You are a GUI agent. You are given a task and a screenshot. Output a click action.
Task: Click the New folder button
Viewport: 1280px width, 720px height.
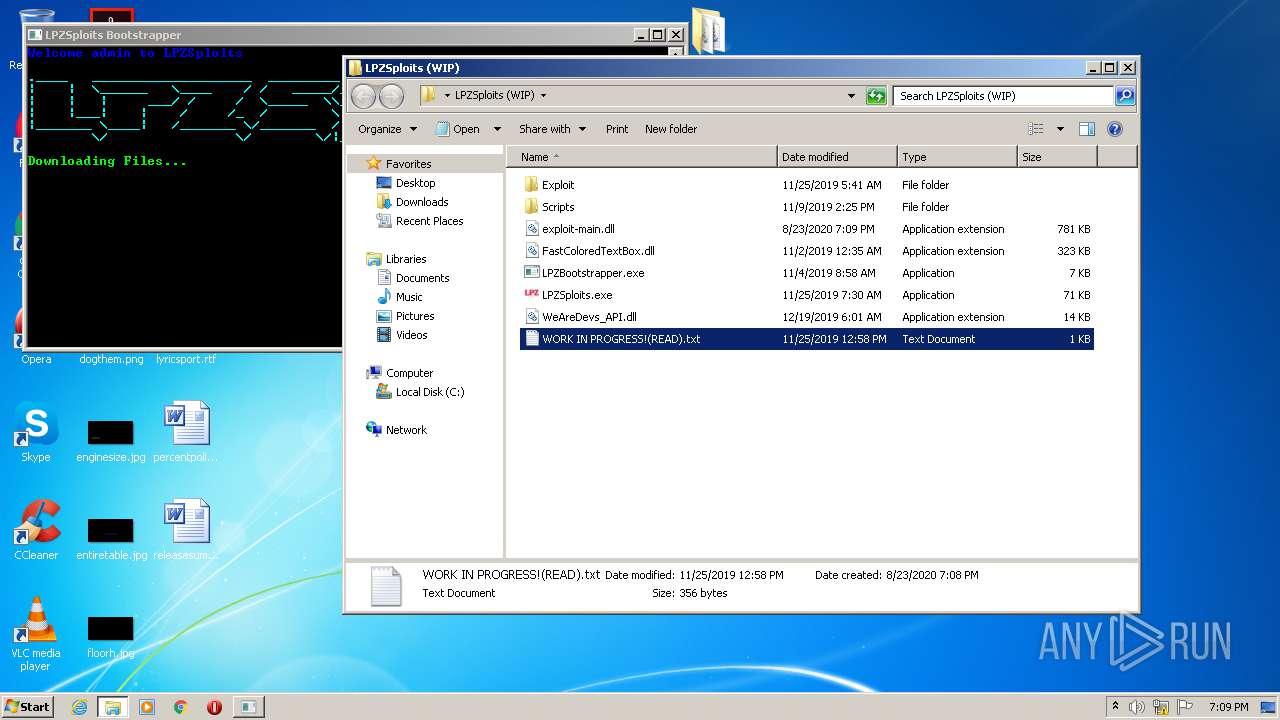tap(671, 129)
